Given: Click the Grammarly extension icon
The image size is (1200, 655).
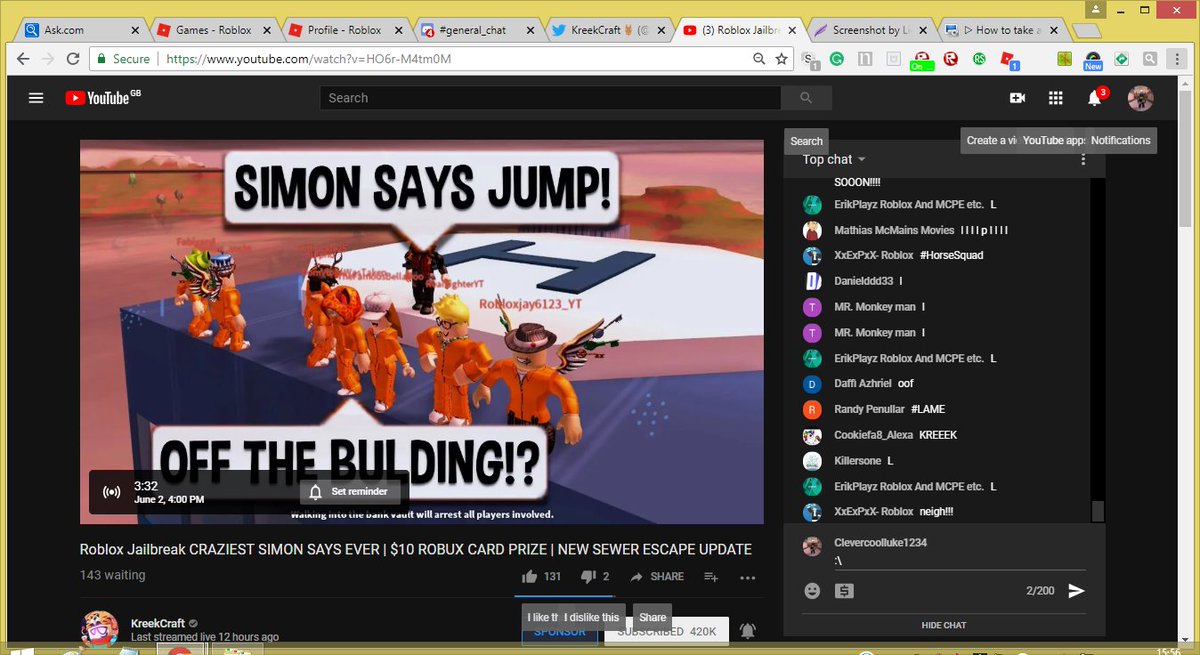Looking at the screenshot, I should point(837,59).
